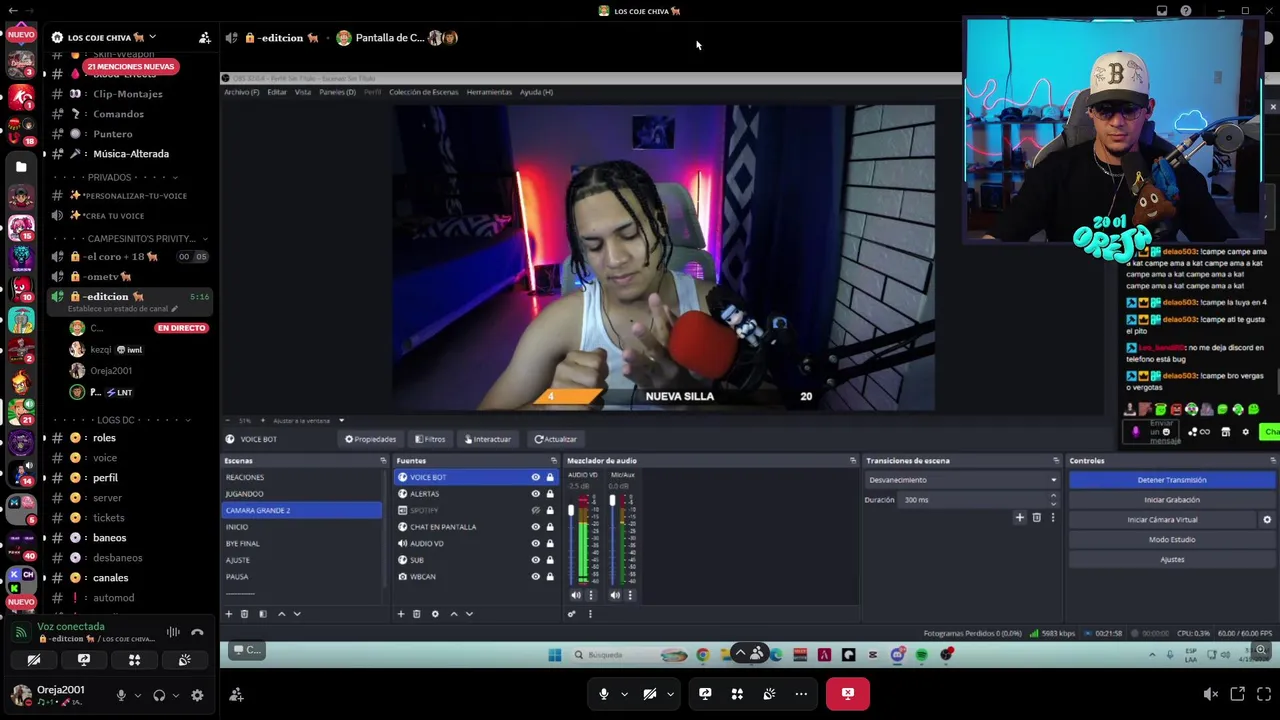Viewport: 1280px width, 720px height.
Task: Toggle VOICE BOT source visibility eye
Action: tap(535, 477)
